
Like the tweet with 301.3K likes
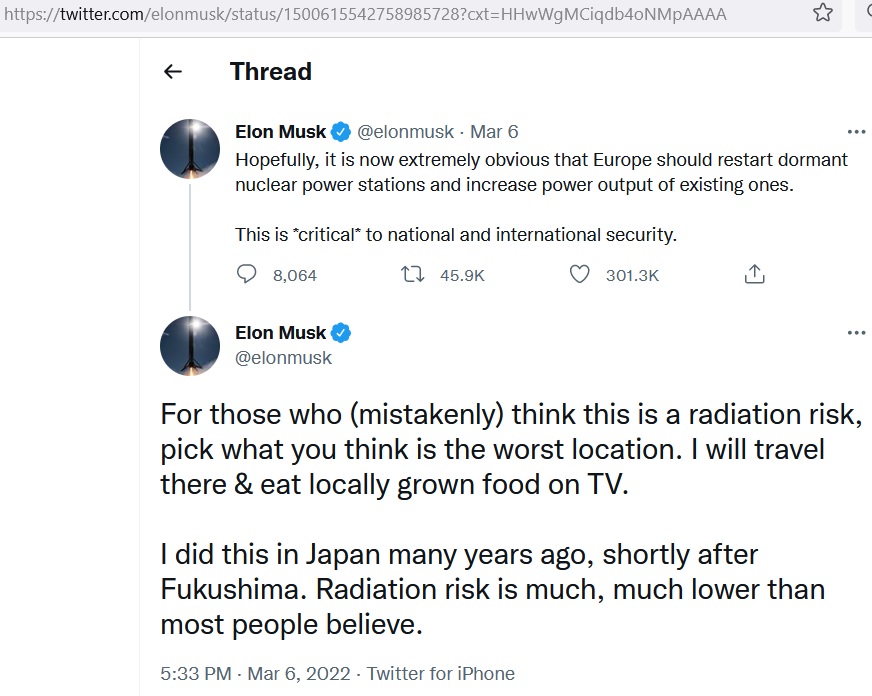click(579, 275)
